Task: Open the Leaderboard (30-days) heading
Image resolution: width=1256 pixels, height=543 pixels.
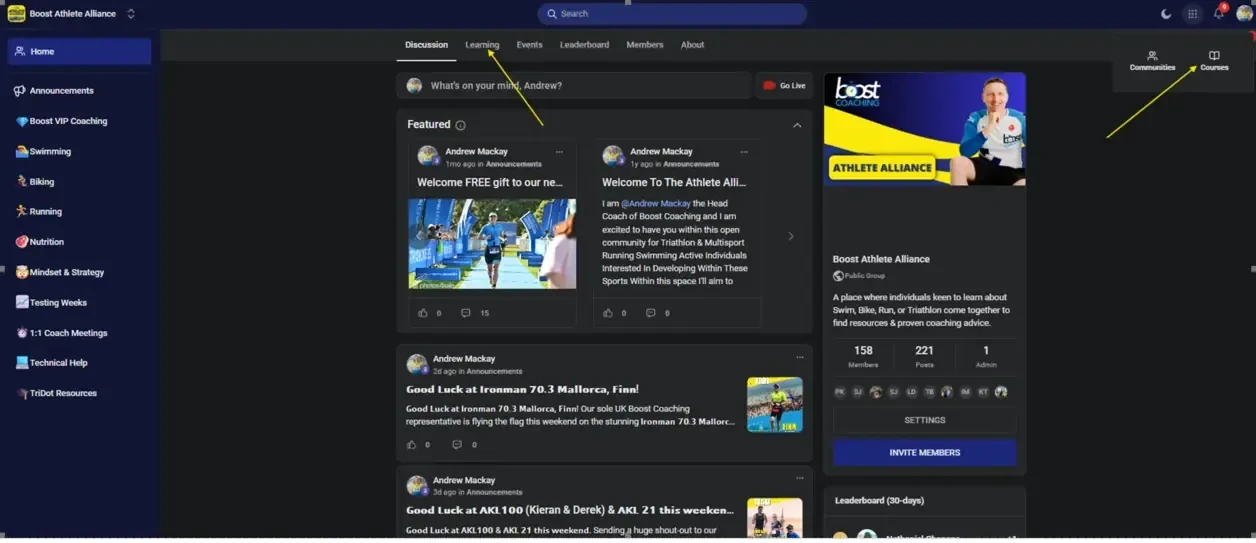Action: [880, 501]
